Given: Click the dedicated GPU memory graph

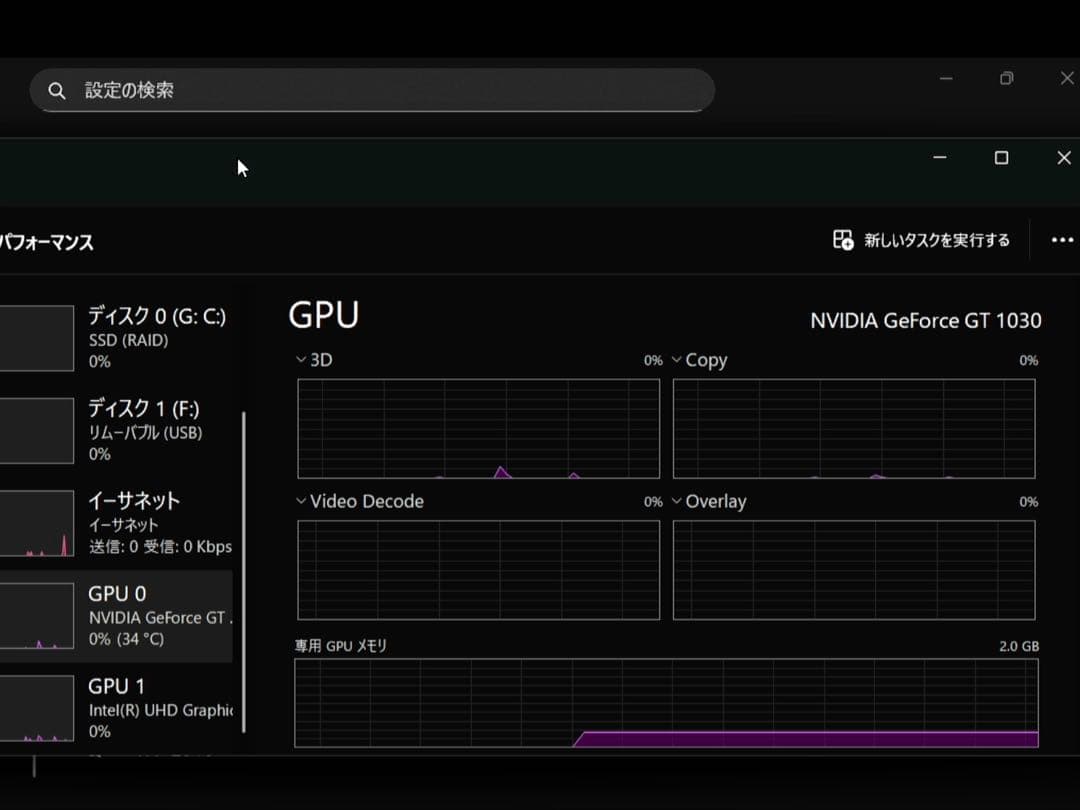Looking at the screenshot, I should point(665,705).
